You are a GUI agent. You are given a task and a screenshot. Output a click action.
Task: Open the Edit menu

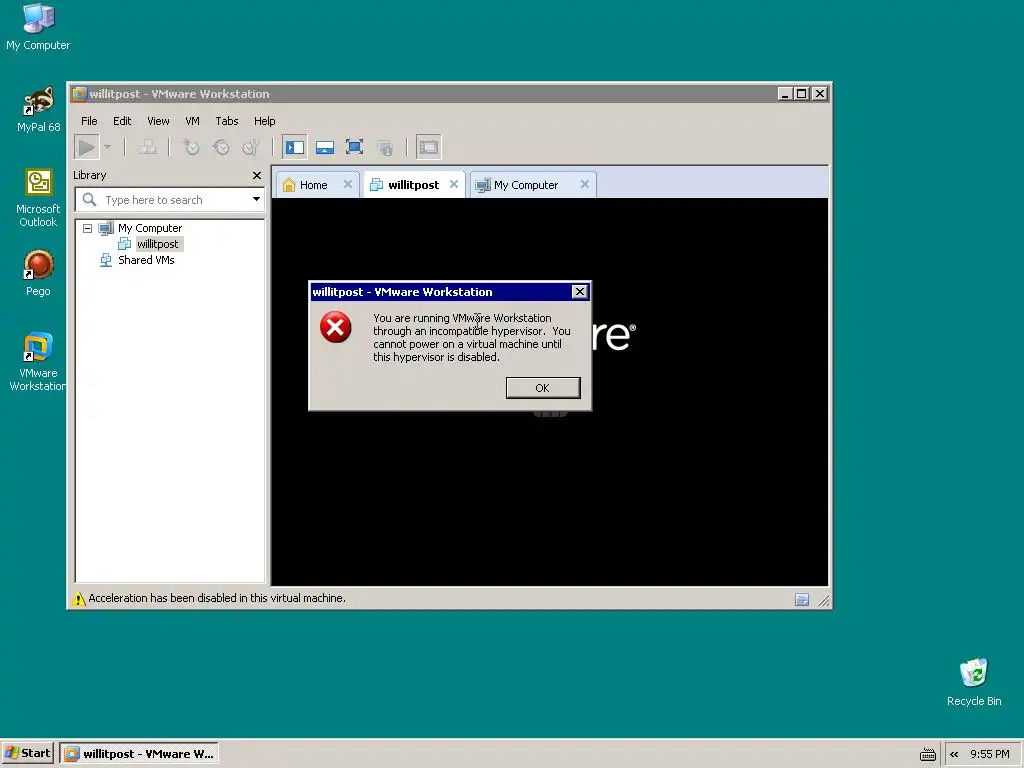coord(122,121)
